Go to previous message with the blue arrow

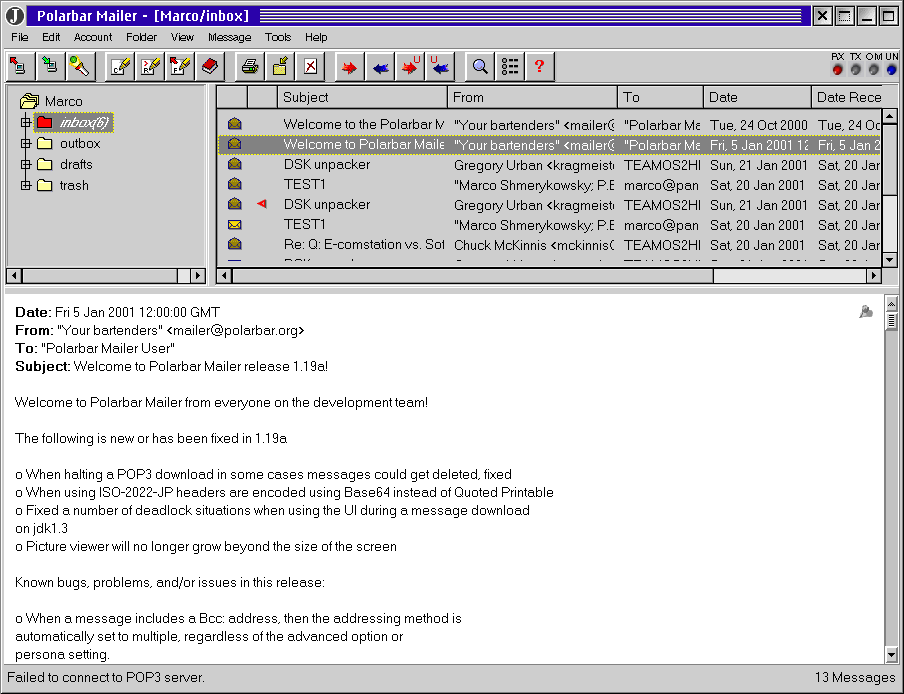(x=379, y=66)
